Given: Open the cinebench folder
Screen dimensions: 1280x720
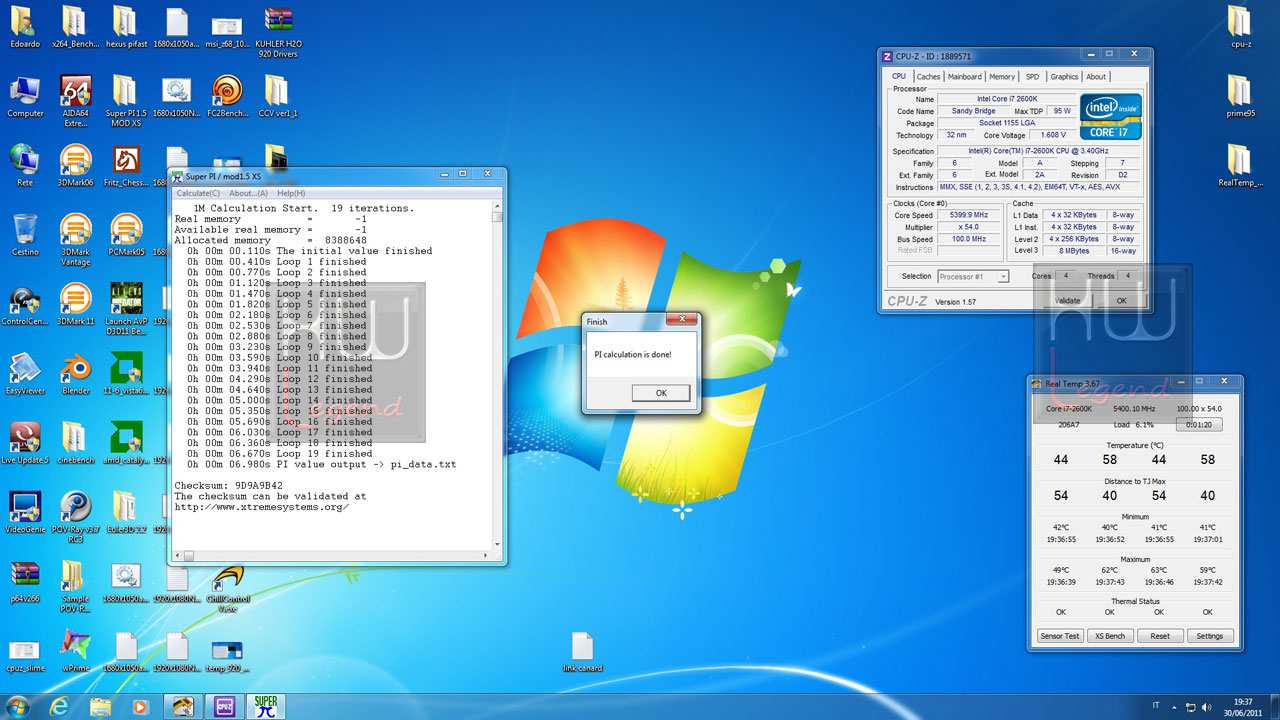Looking at the screenshot, I should [76, 443].
